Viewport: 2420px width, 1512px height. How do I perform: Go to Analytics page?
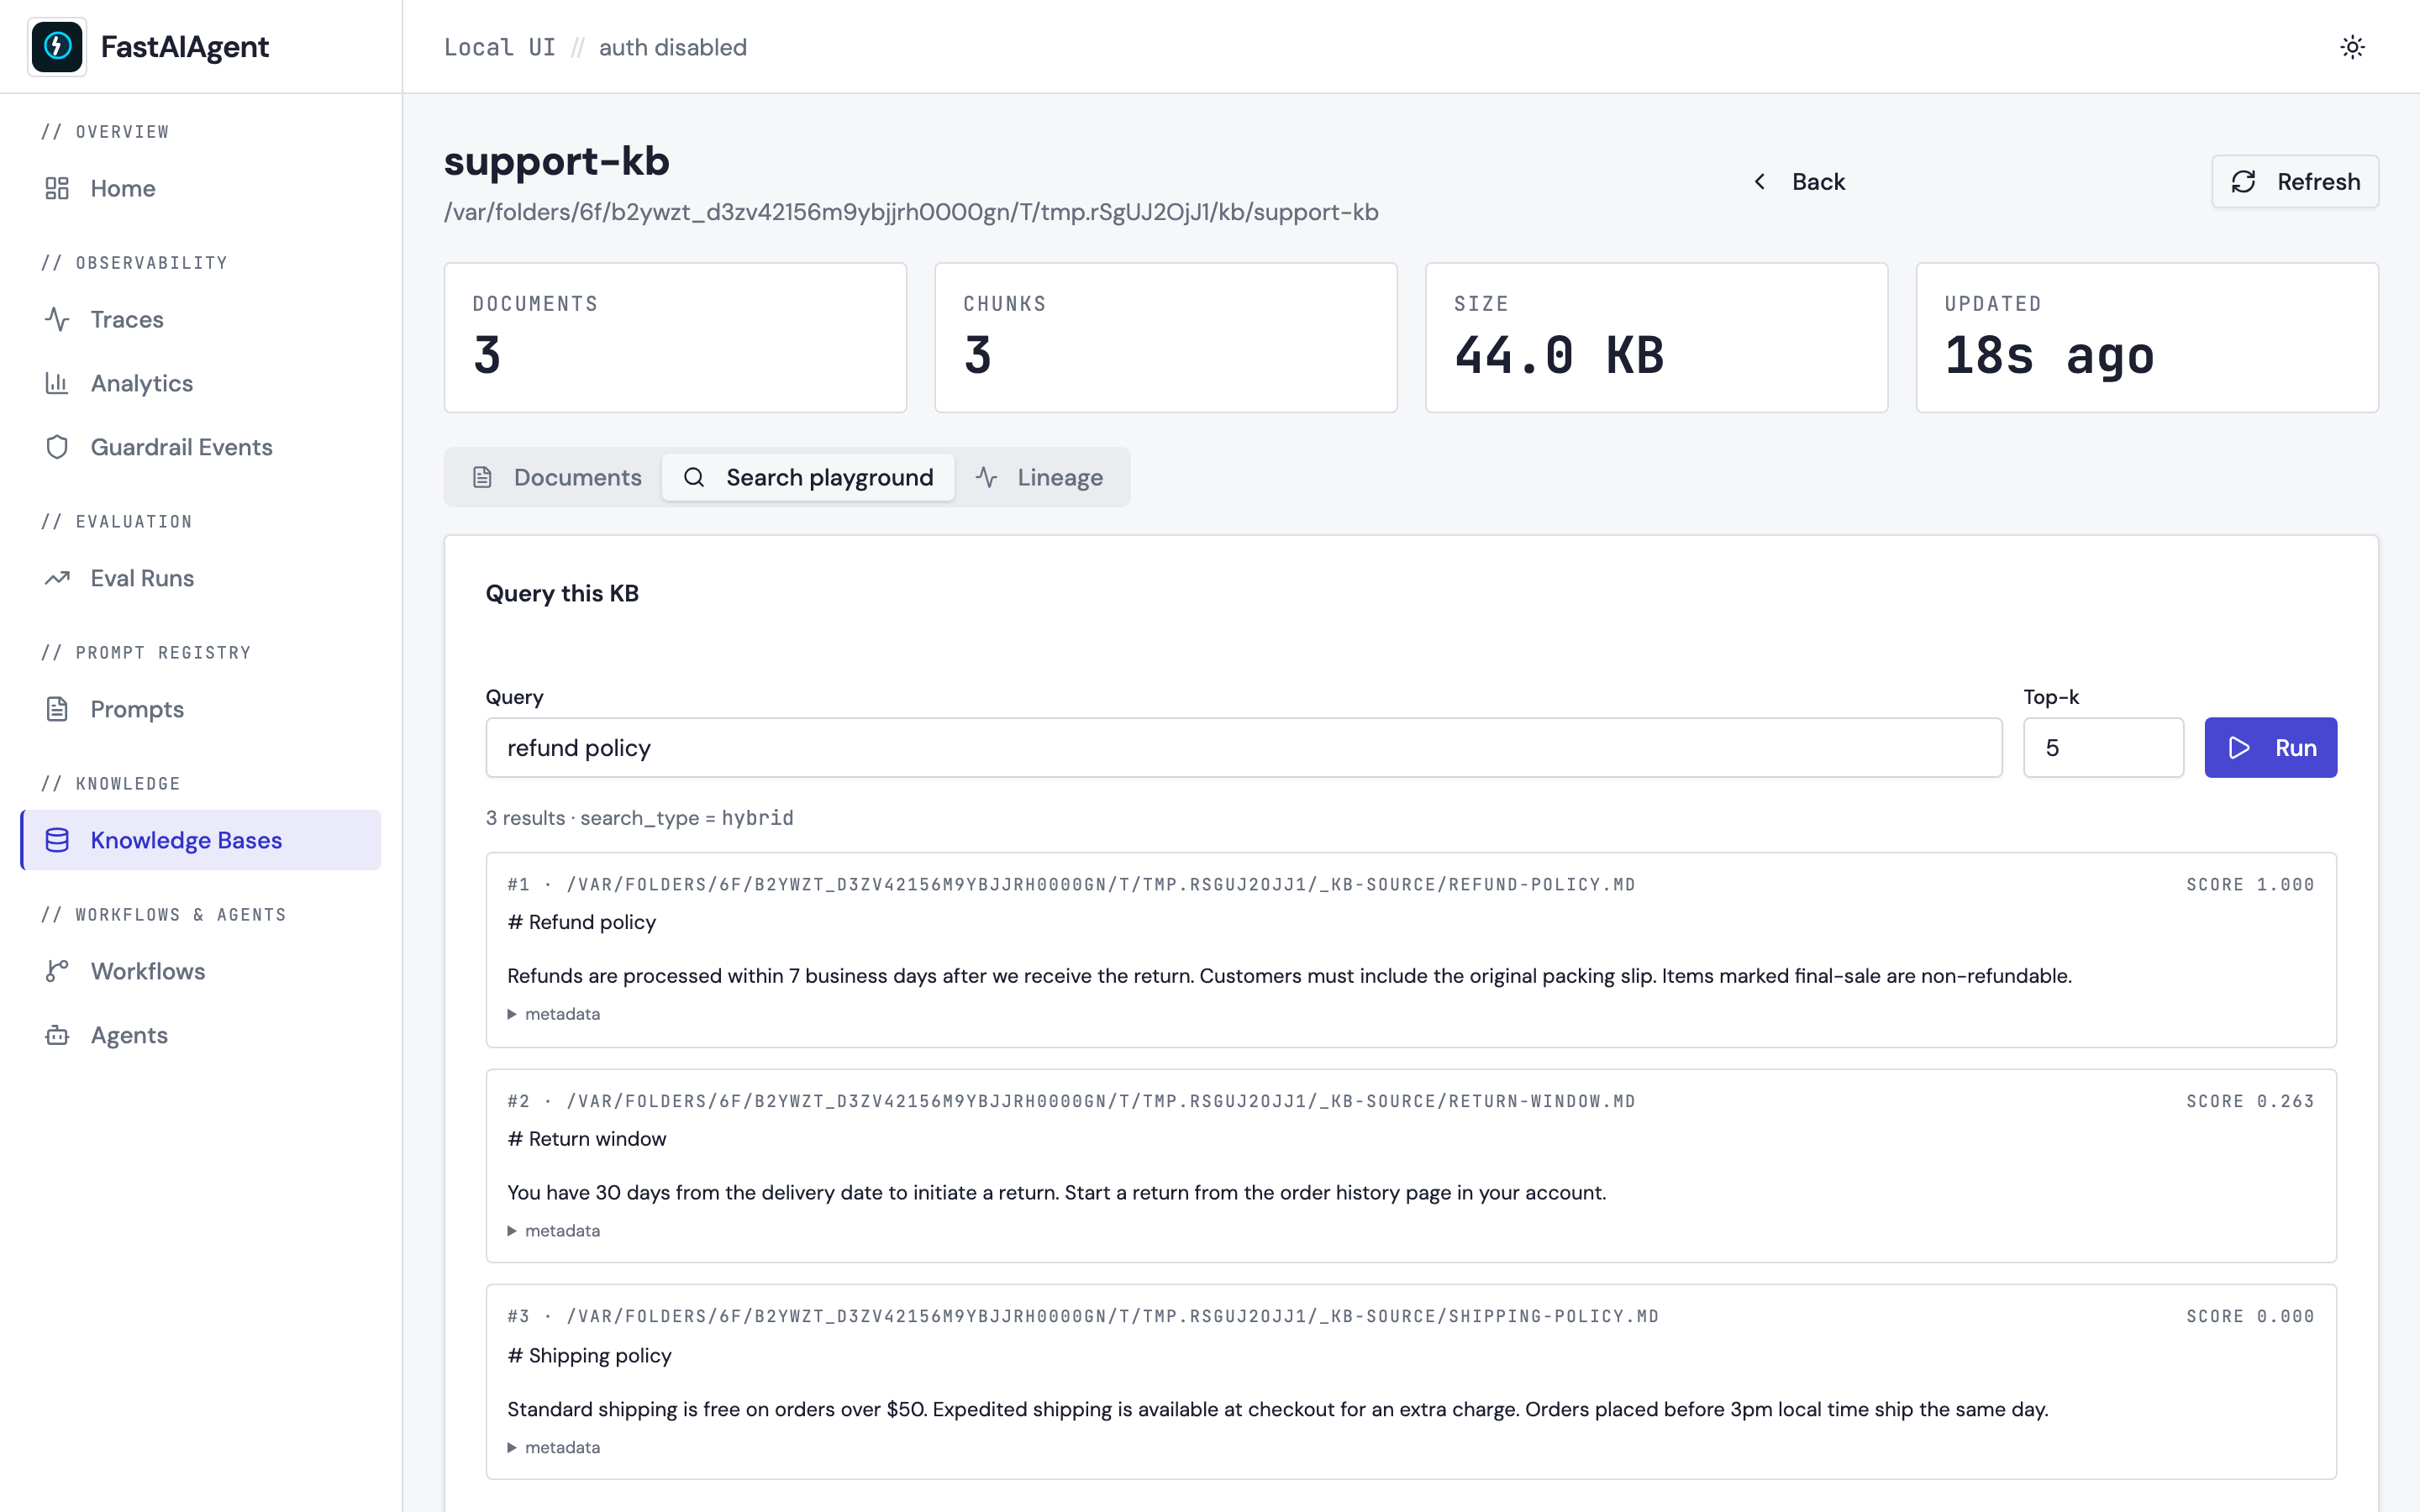(x=201, y=383)
